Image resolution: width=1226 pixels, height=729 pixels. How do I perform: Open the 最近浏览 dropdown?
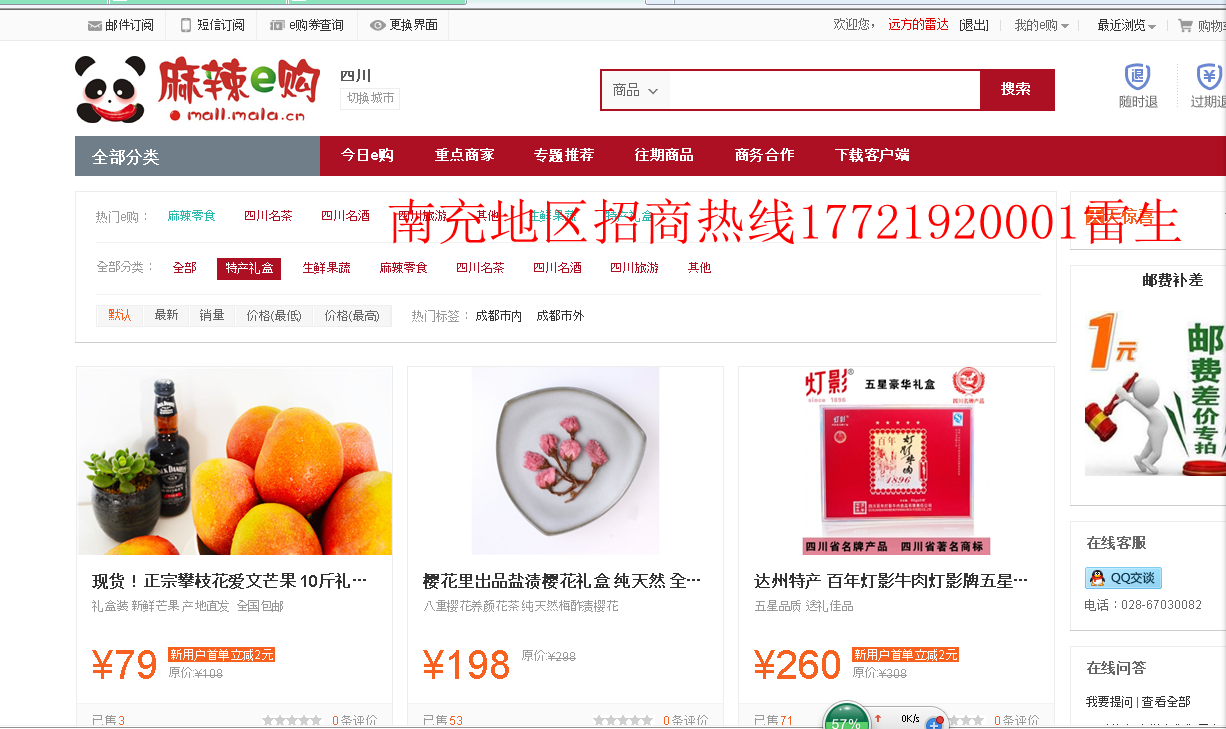coord(1126,25)
